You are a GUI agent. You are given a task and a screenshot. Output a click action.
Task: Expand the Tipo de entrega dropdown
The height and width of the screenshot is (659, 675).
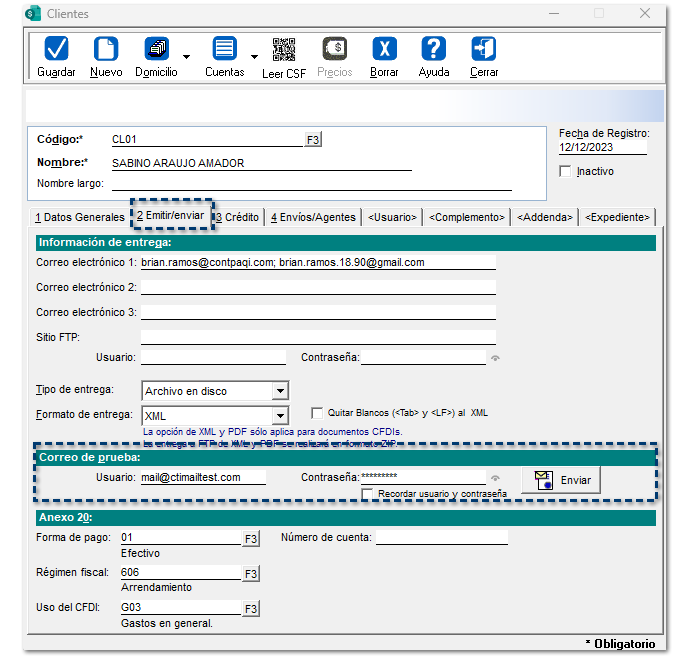pos(280,391)
